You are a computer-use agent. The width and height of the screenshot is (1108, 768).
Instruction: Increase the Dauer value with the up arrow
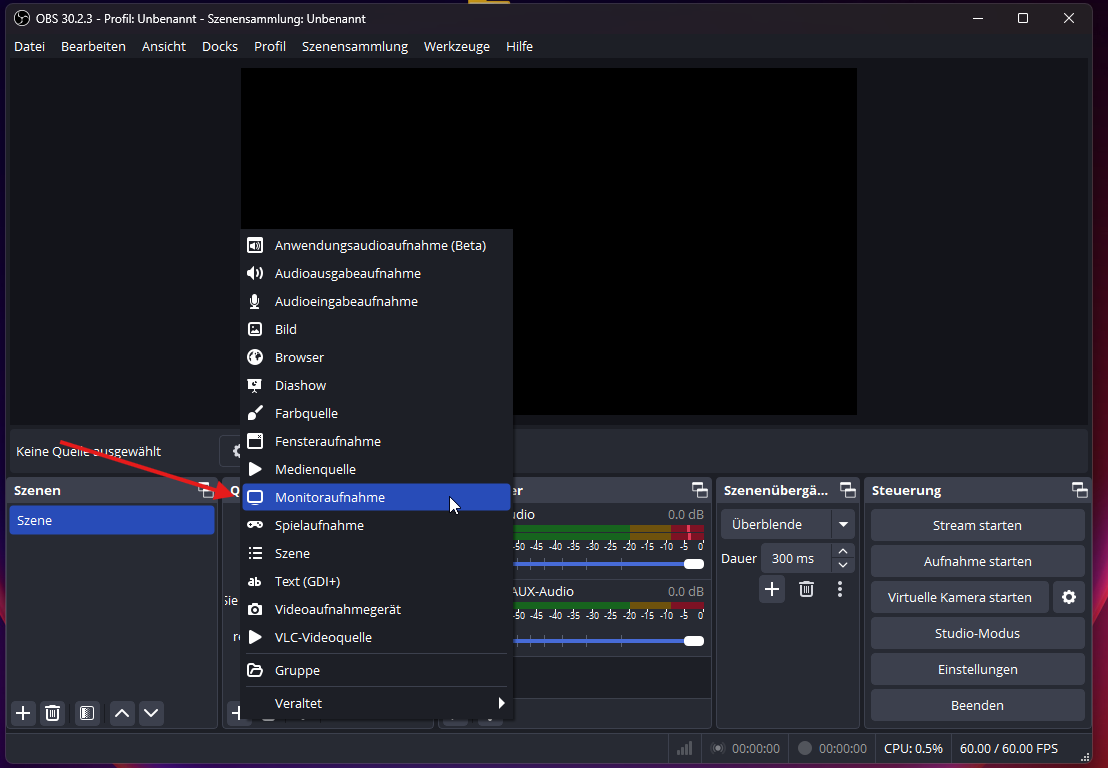(842, 551)
